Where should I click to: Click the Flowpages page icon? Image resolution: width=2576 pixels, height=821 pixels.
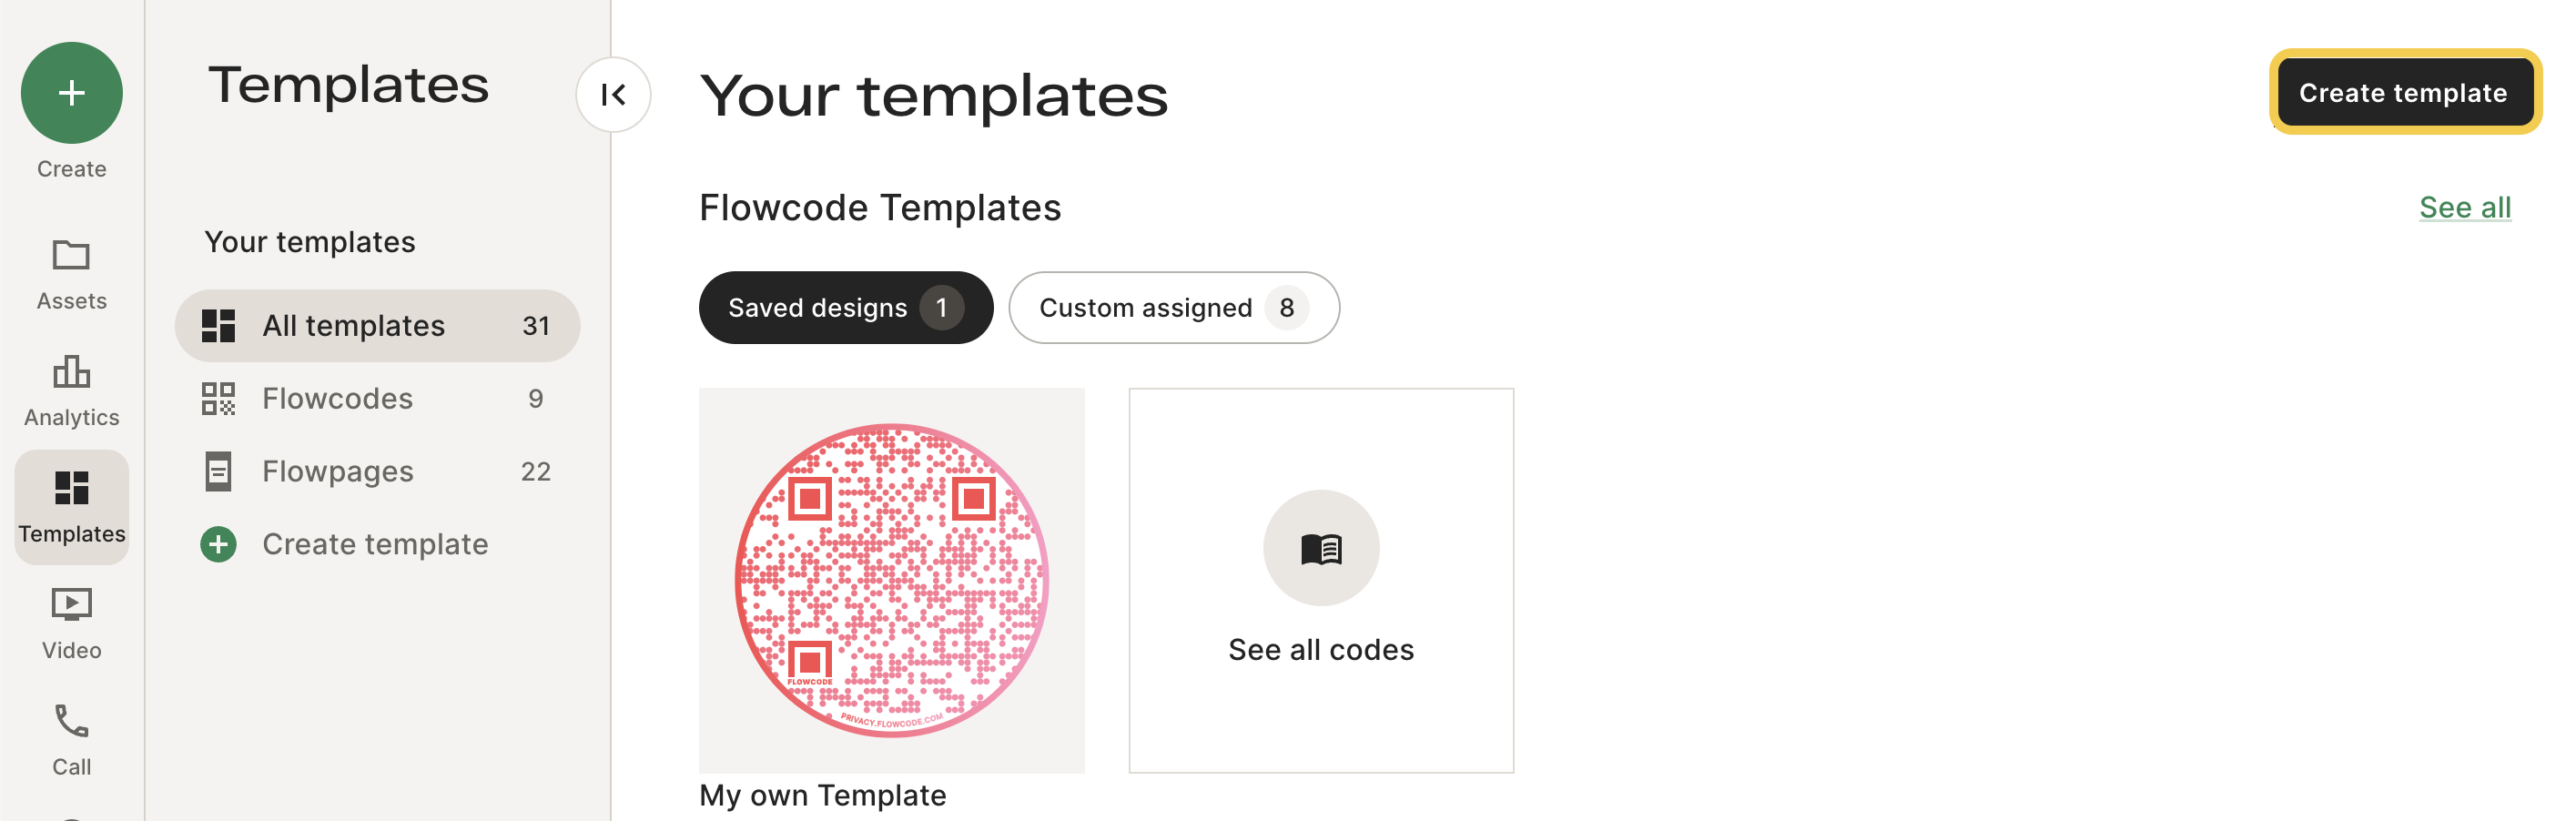[x=218, y=472]
